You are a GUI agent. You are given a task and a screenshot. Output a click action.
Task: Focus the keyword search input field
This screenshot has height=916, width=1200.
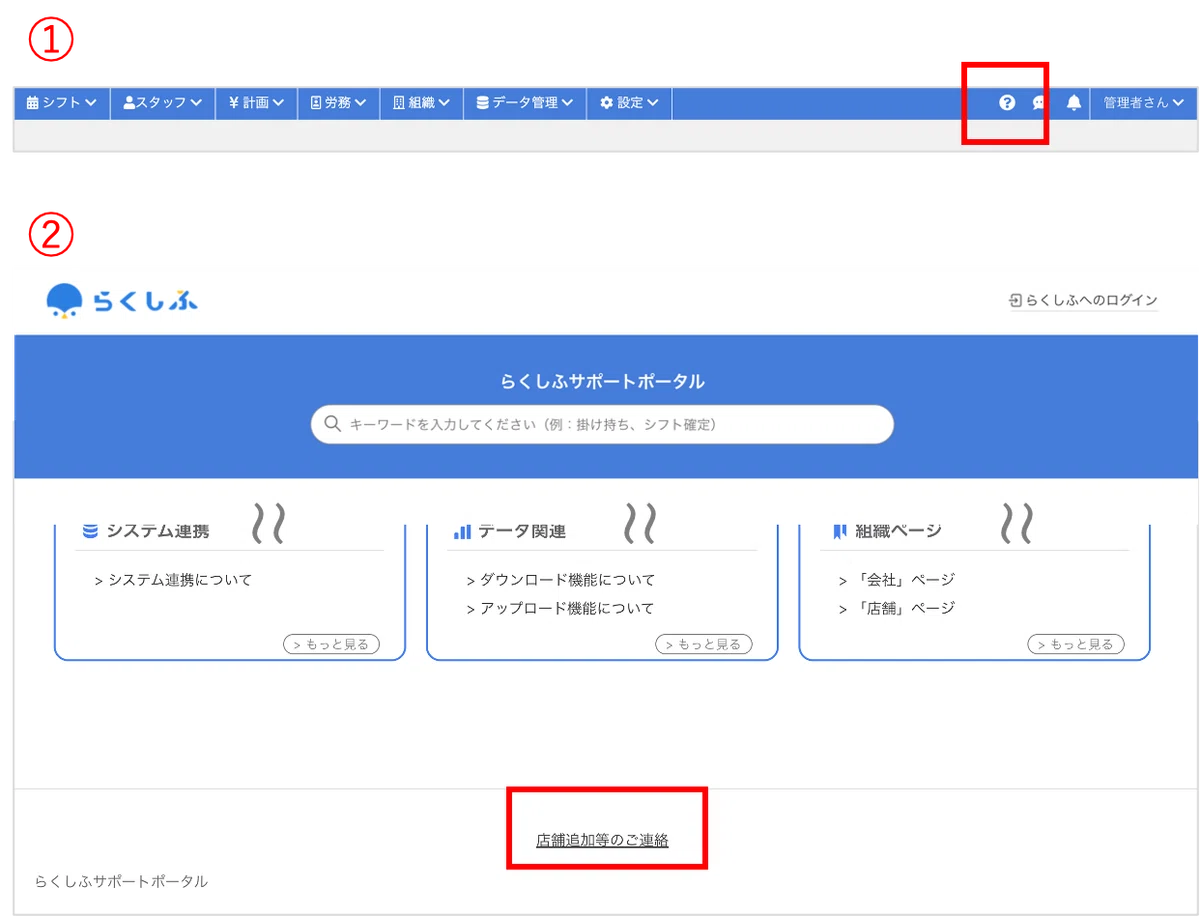point(610,424)
